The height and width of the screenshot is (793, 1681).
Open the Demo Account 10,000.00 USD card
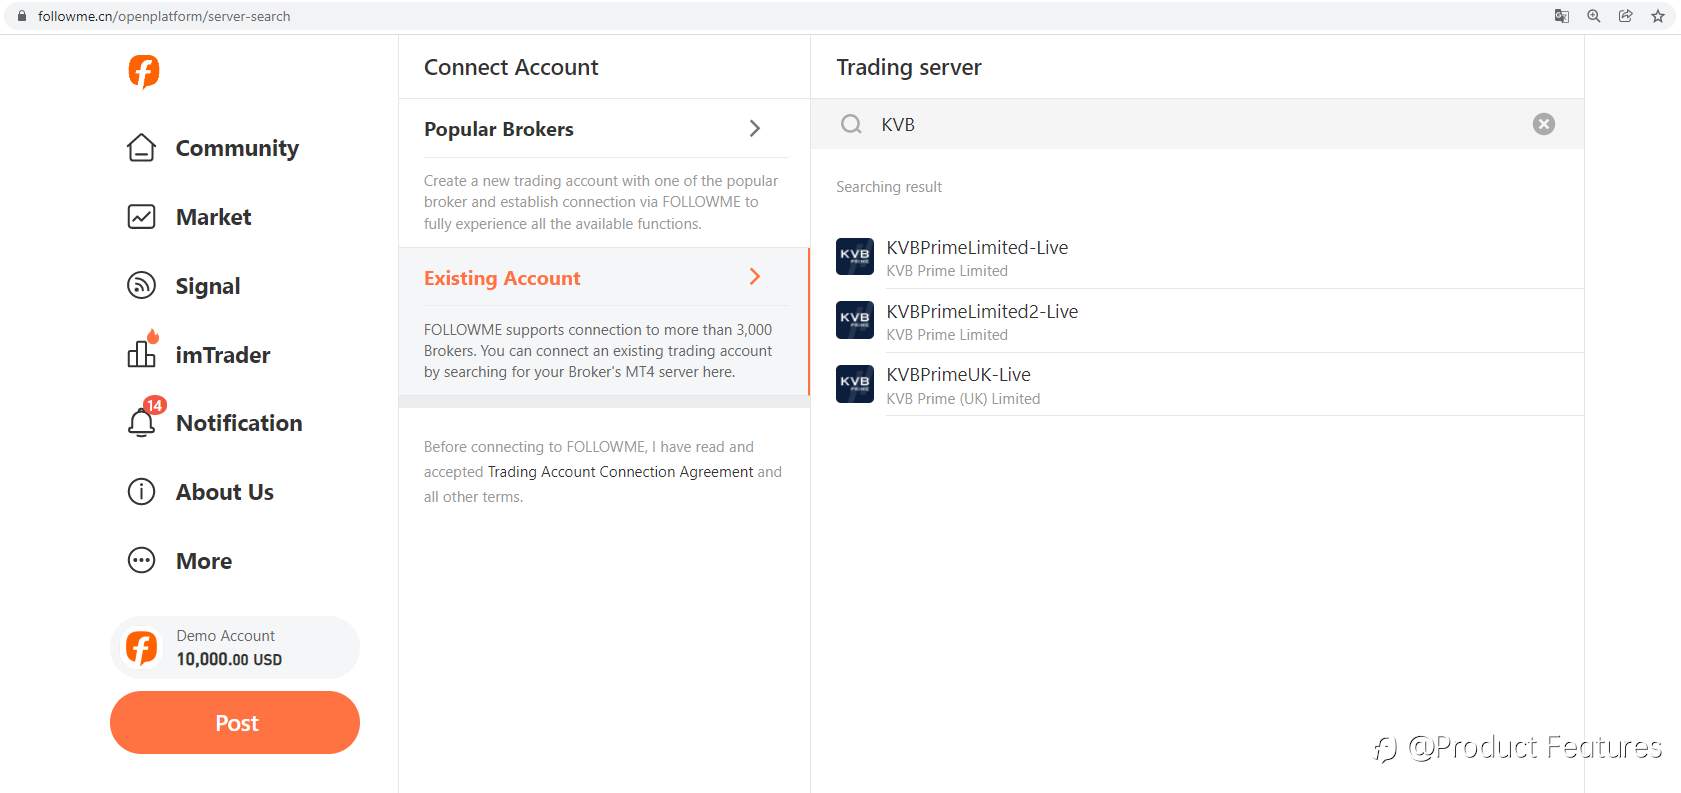[235, 648]
